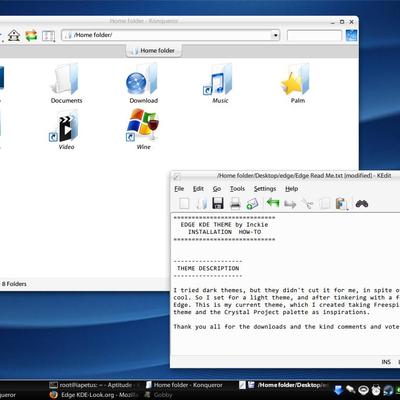Open the Settings menu in KEdit
This screenshot has height=400, width=400.
[265, 189]
